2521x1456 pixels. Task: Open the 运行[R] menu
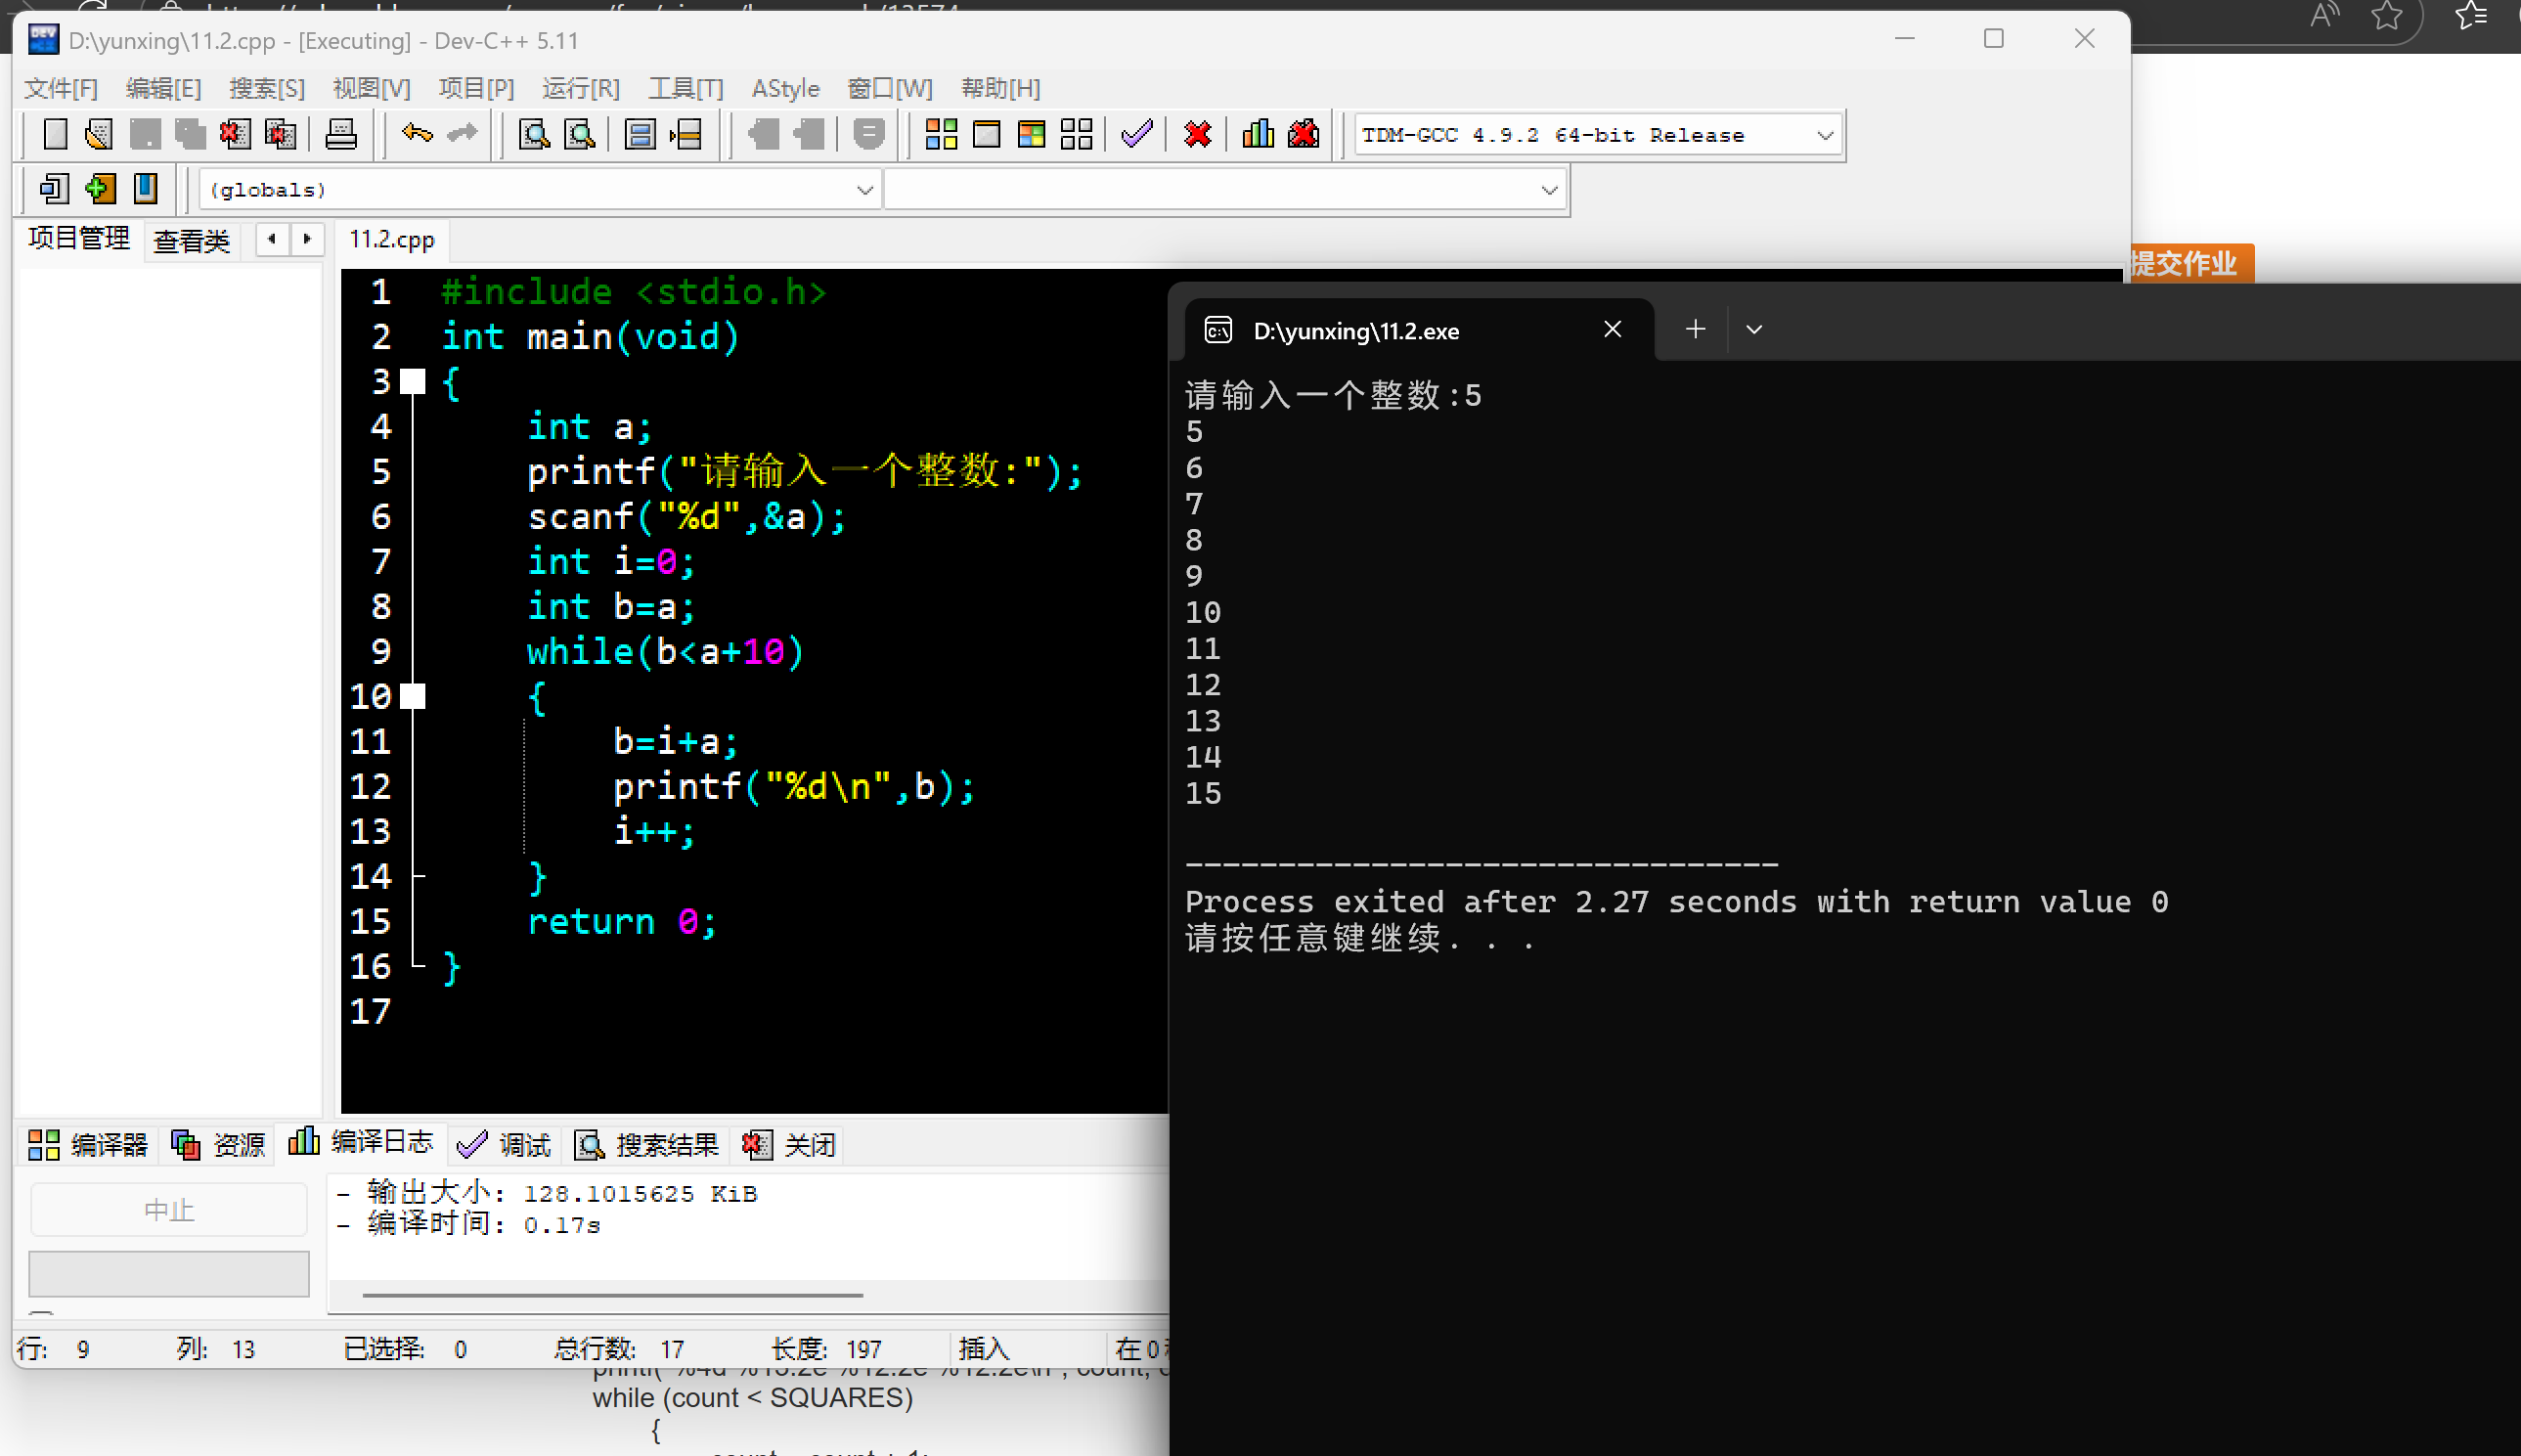tap(580, 88)
